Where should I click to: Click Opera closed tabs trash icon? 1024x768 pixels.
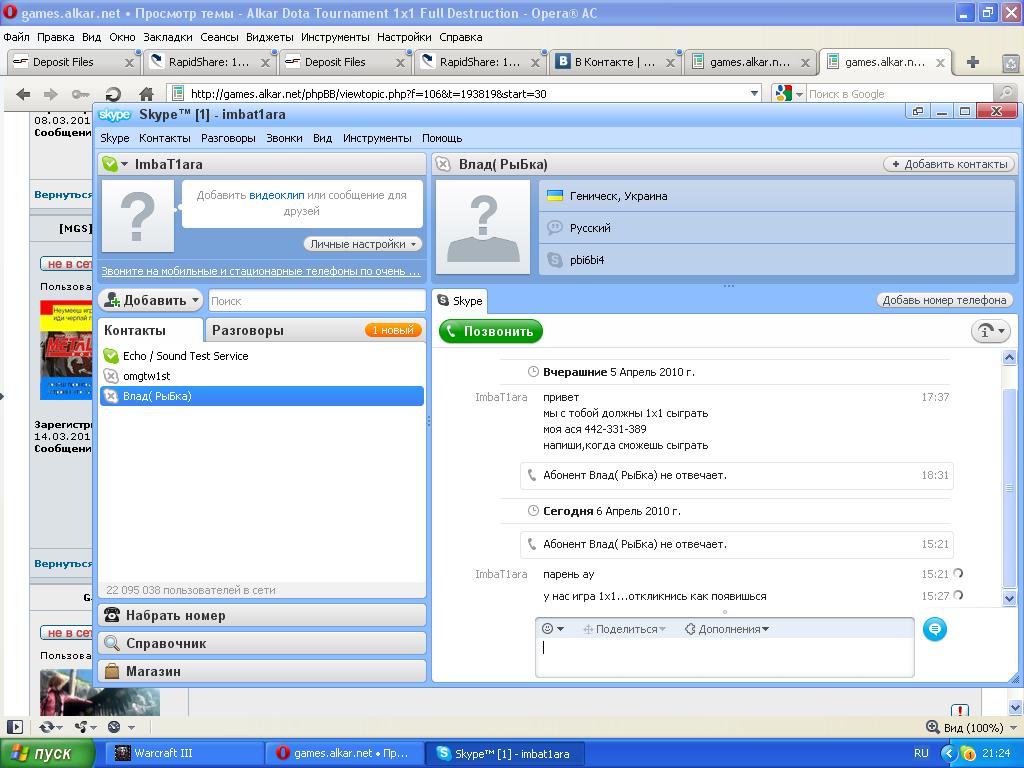1010,63
